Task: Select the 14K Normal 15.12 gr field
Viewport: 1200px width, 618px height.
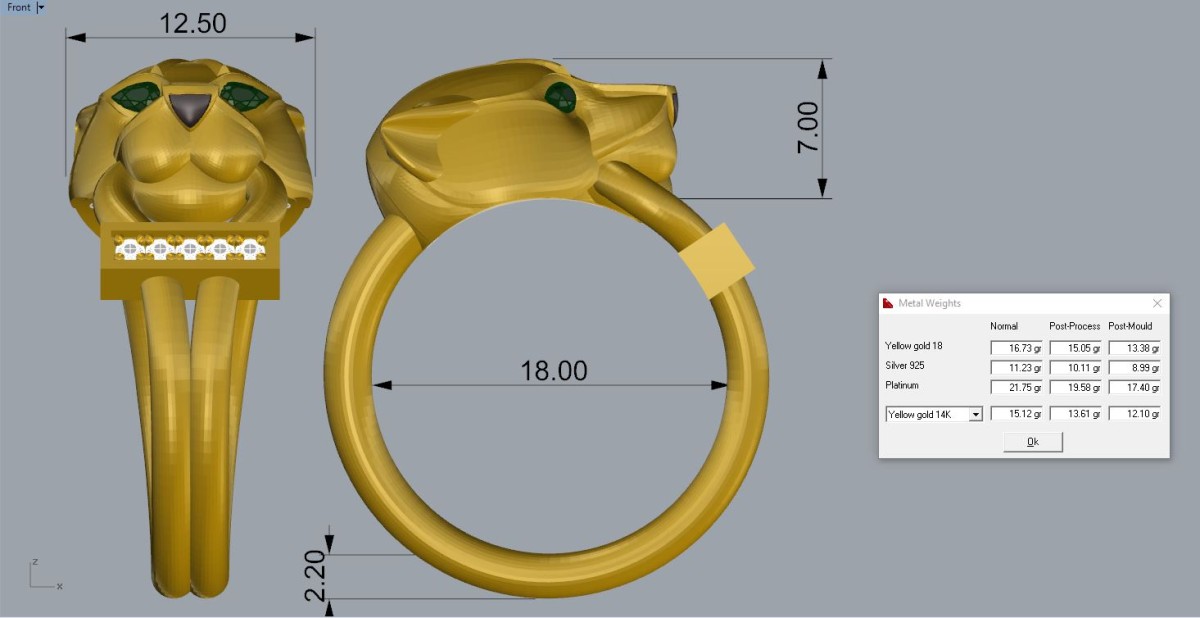Action: [1016, 414]
